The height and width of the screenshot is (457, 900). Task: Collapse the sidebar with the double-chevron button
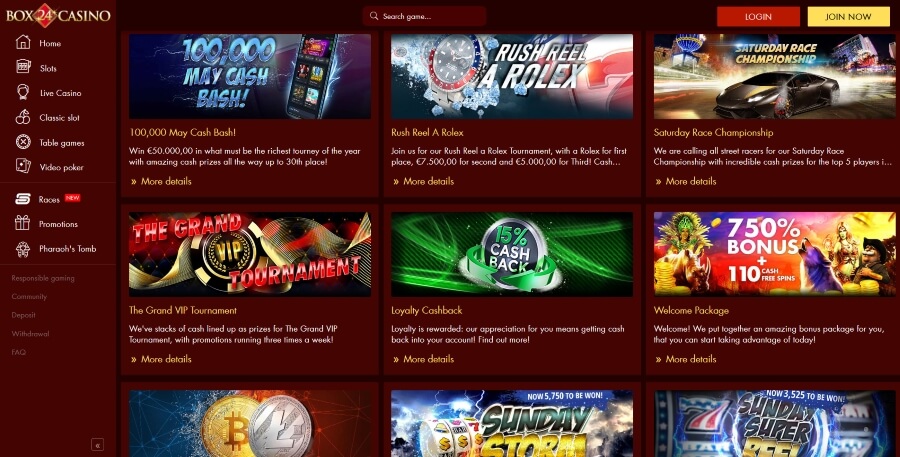pyautogui.click(x=98, y=444)
